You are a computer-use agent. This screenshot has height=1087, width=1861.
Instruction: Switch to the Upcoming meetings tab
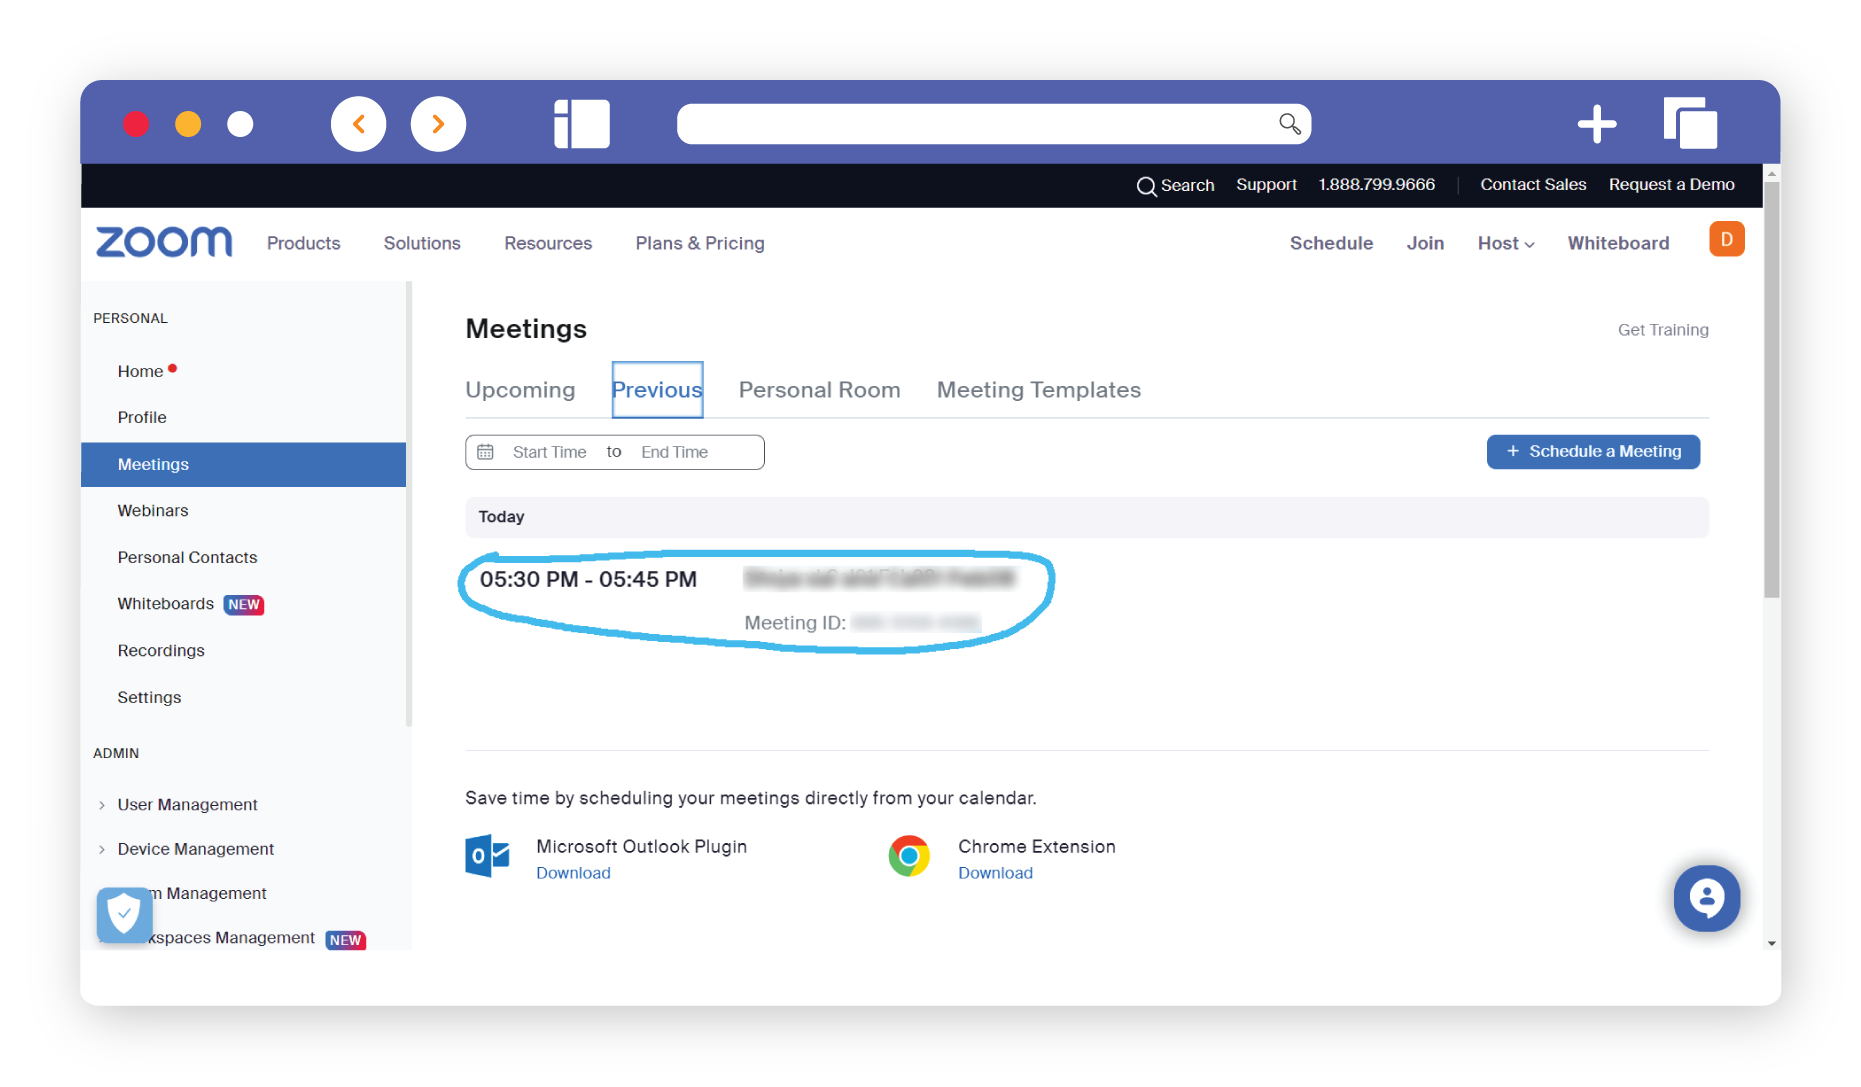click(520, 390)
